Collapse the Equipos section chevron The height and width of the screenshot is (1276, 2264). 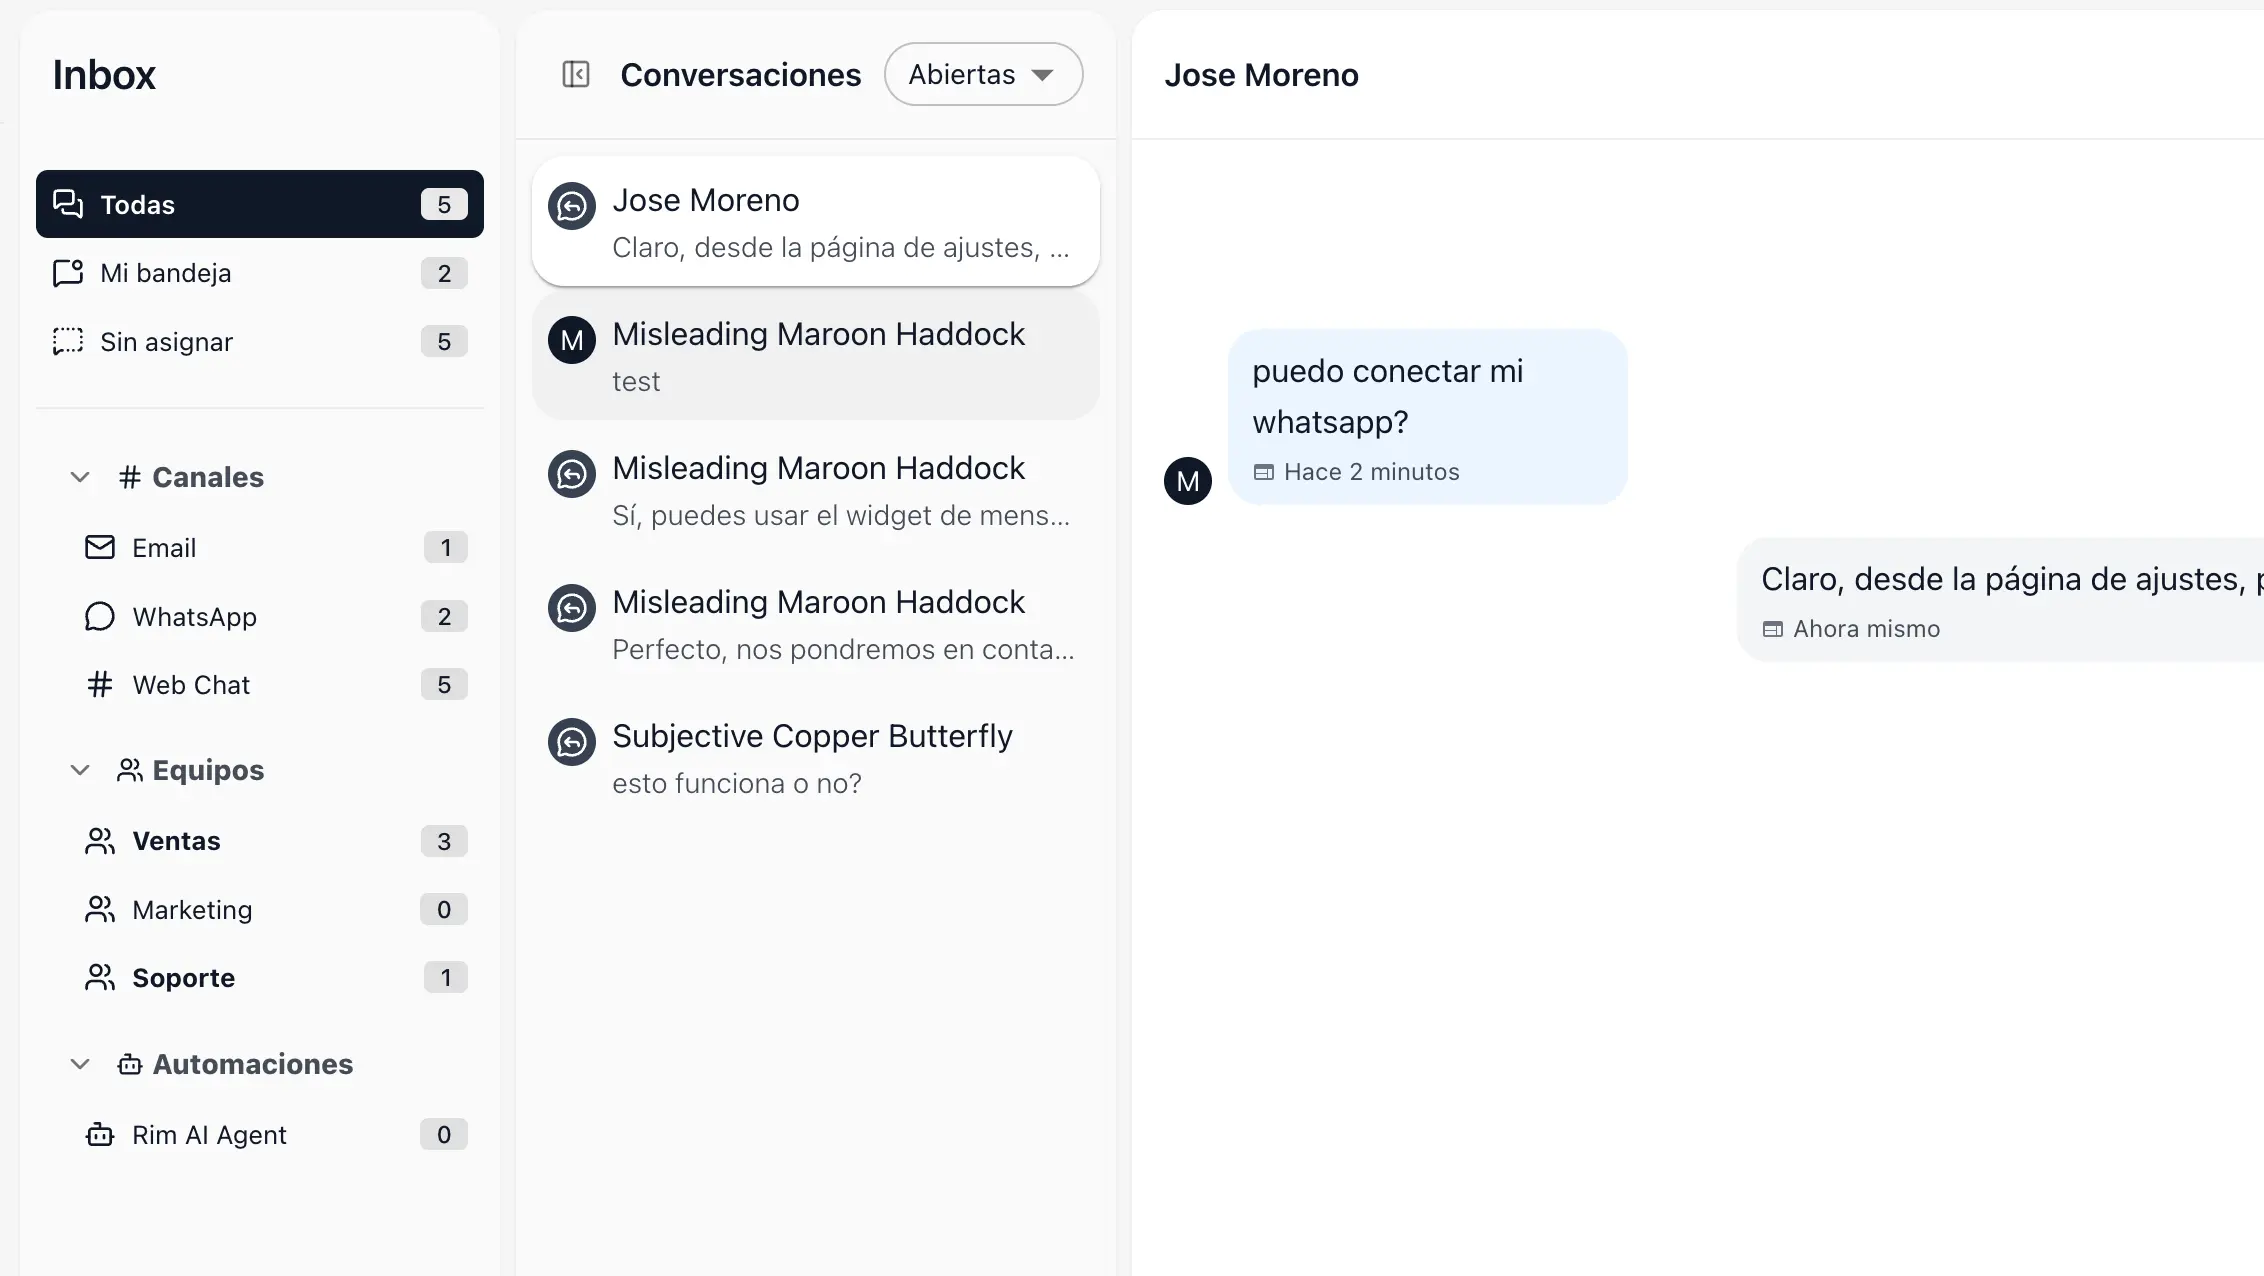click(x=80, y=770)
